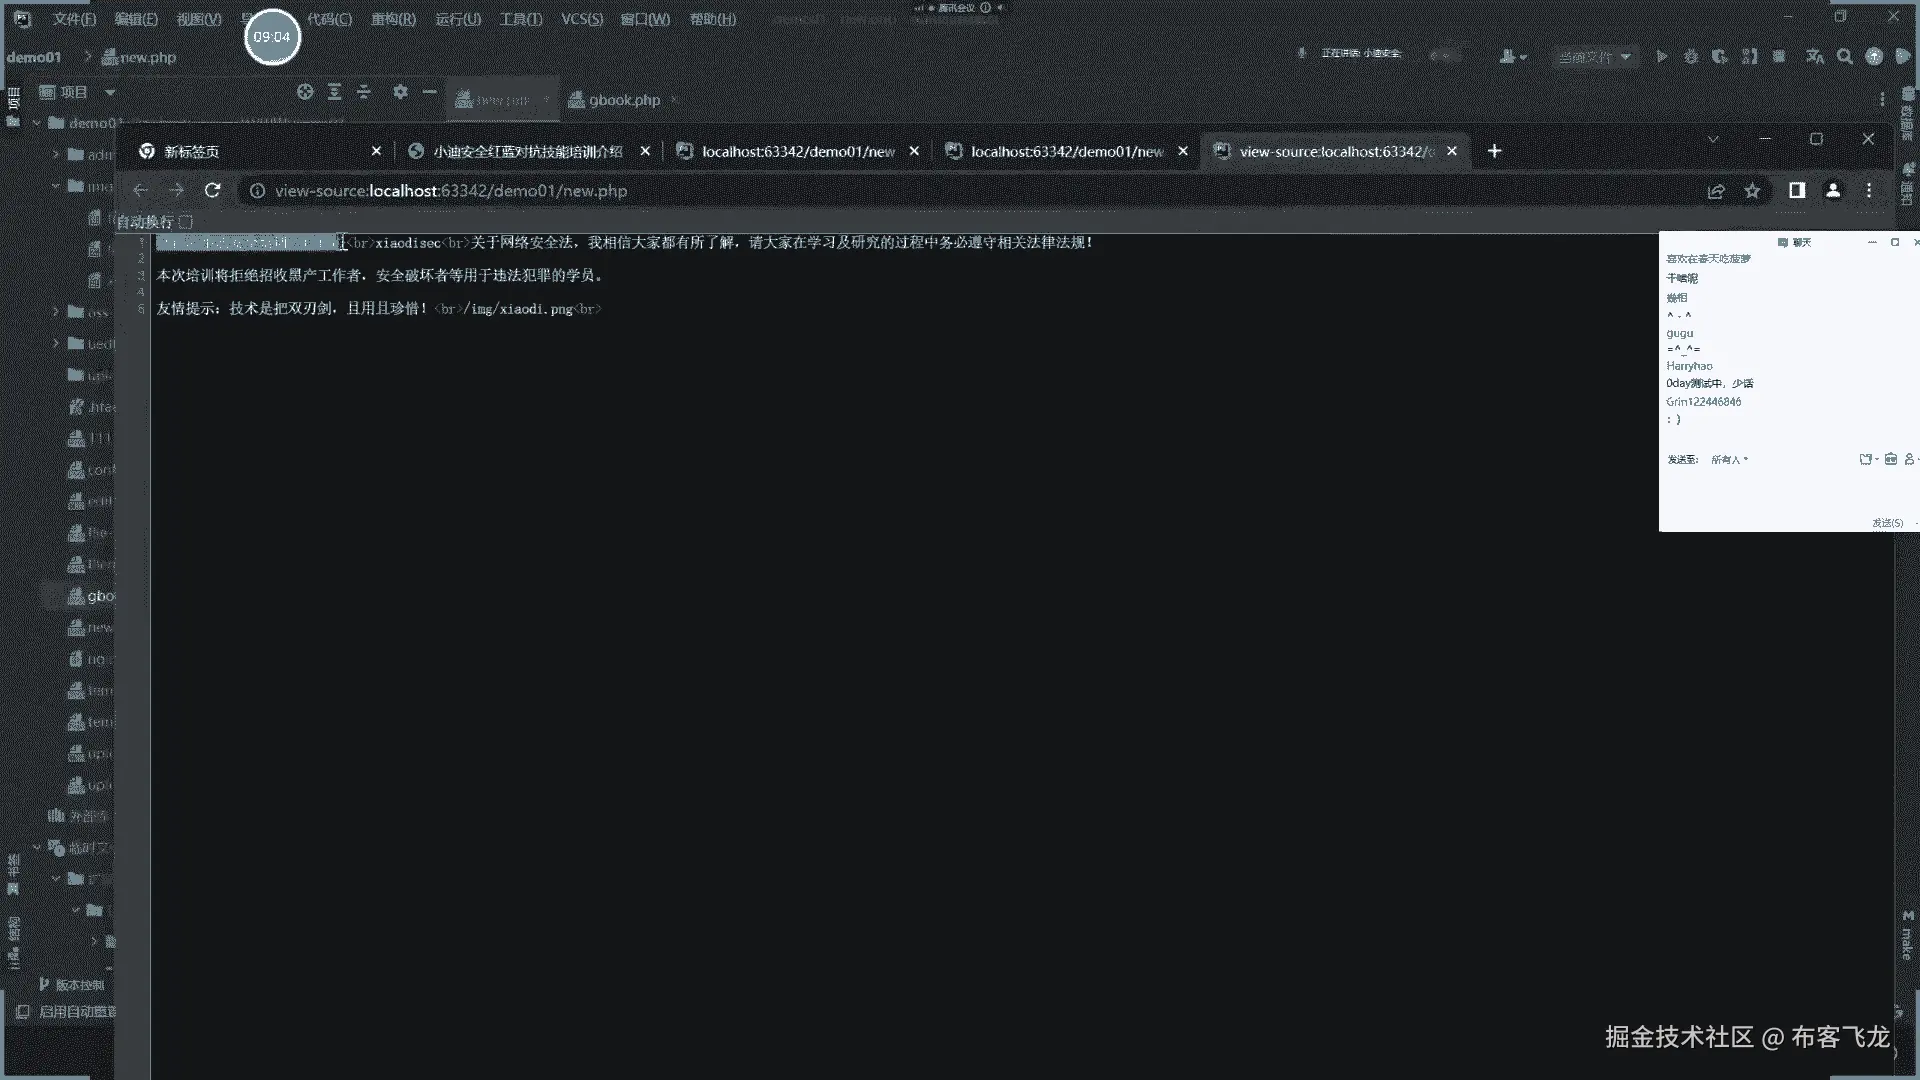Open the 当前文件 run configuration dropdown

(1595, 57)
